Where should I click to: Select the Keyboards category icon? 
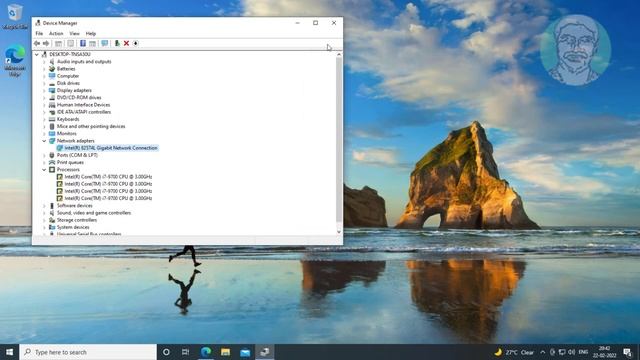pyautogui.click(x=52, y=119)
